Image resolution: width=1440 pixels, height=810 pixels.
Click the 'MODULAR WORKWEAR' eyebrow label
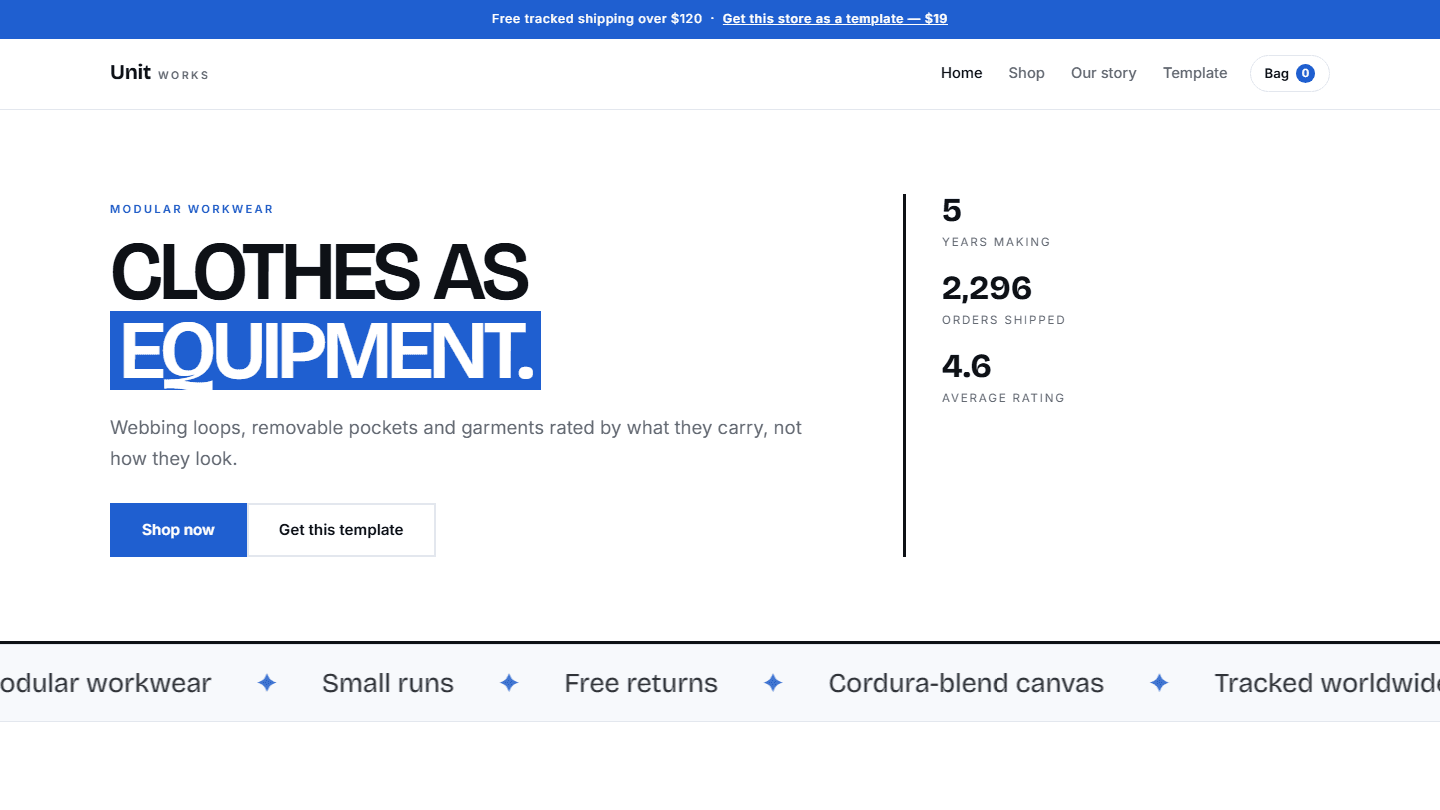pyautogui.click(x=192, y=209)
